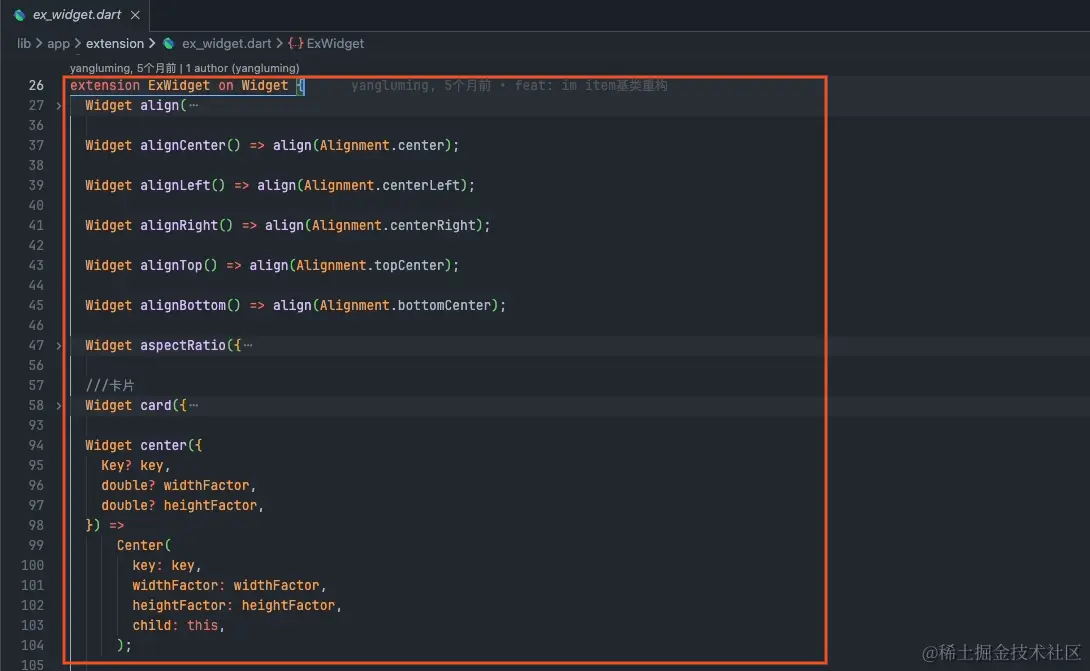This screenshot has height=671, width=1090.
Task: Click the Dart file icon on the tab
Action: [x=19, y=15]
